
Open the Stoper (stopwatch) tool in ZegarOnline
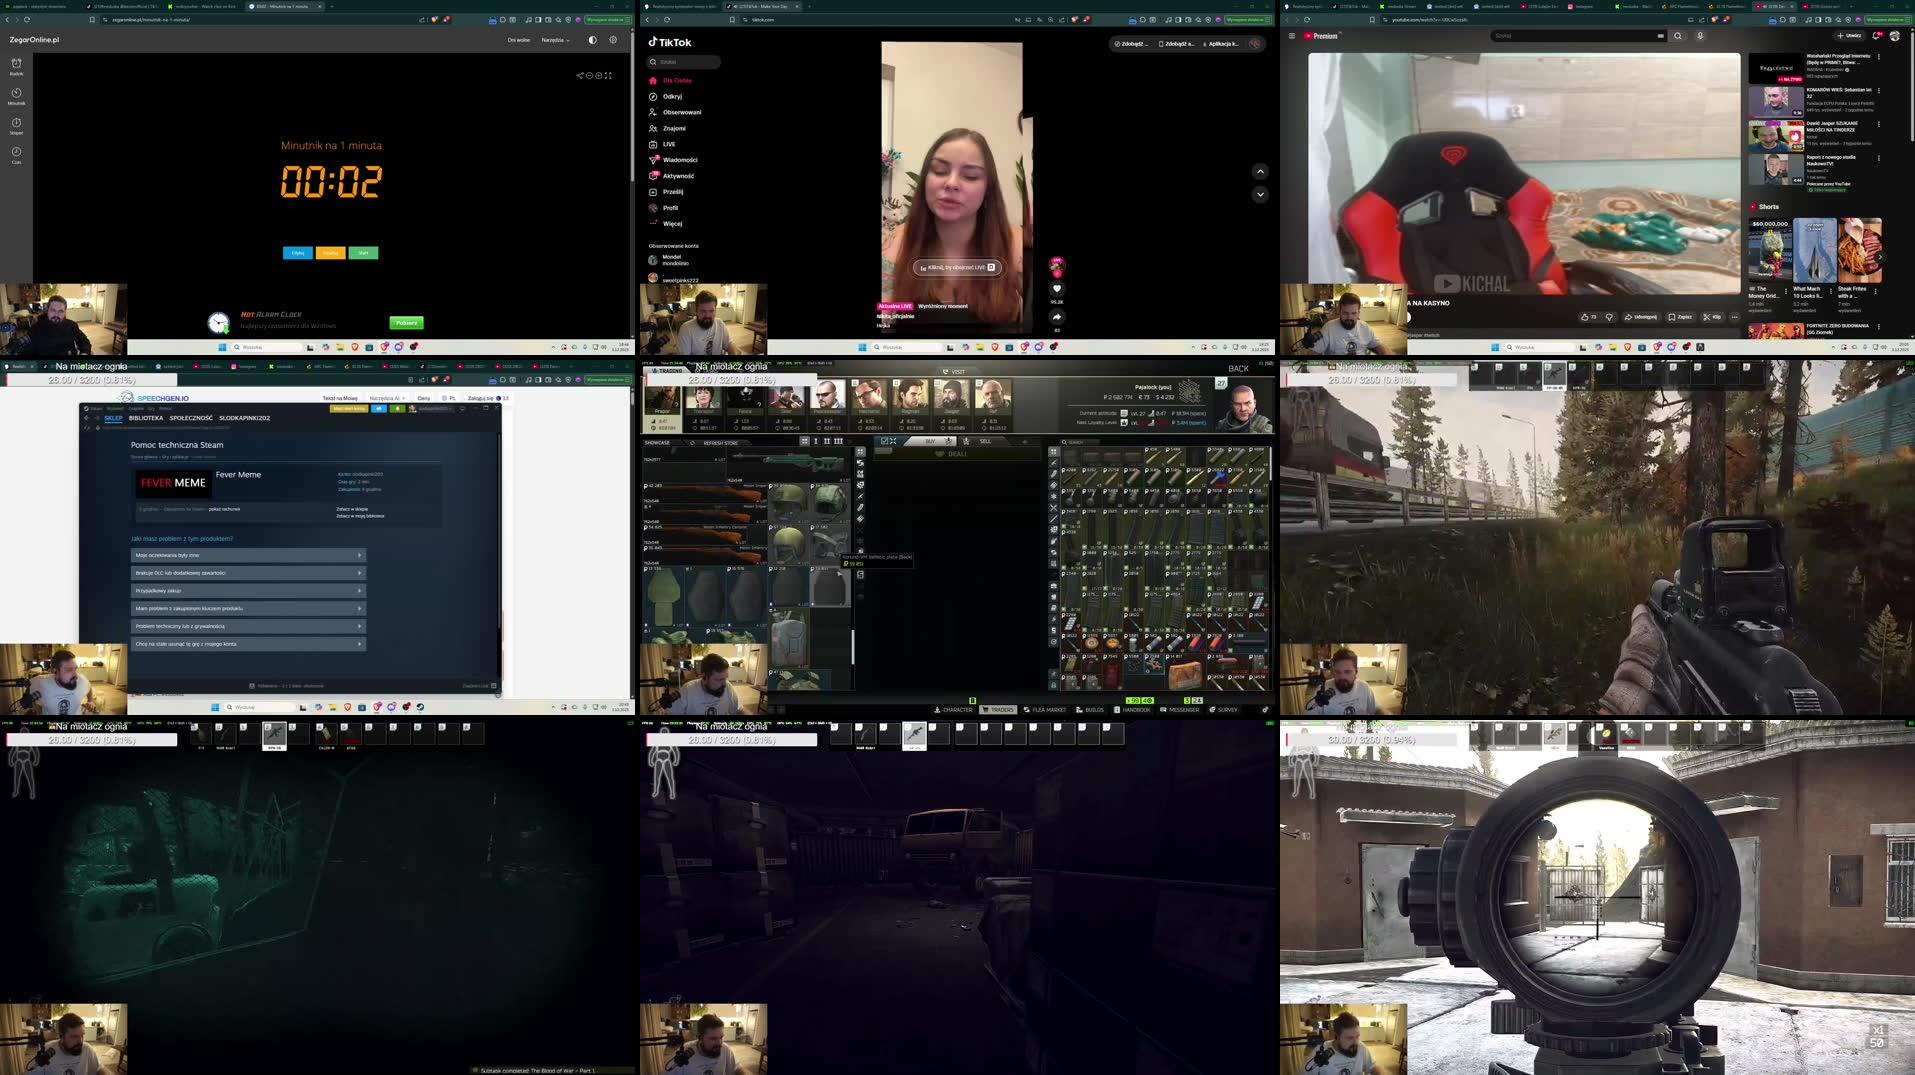(15, 127)
